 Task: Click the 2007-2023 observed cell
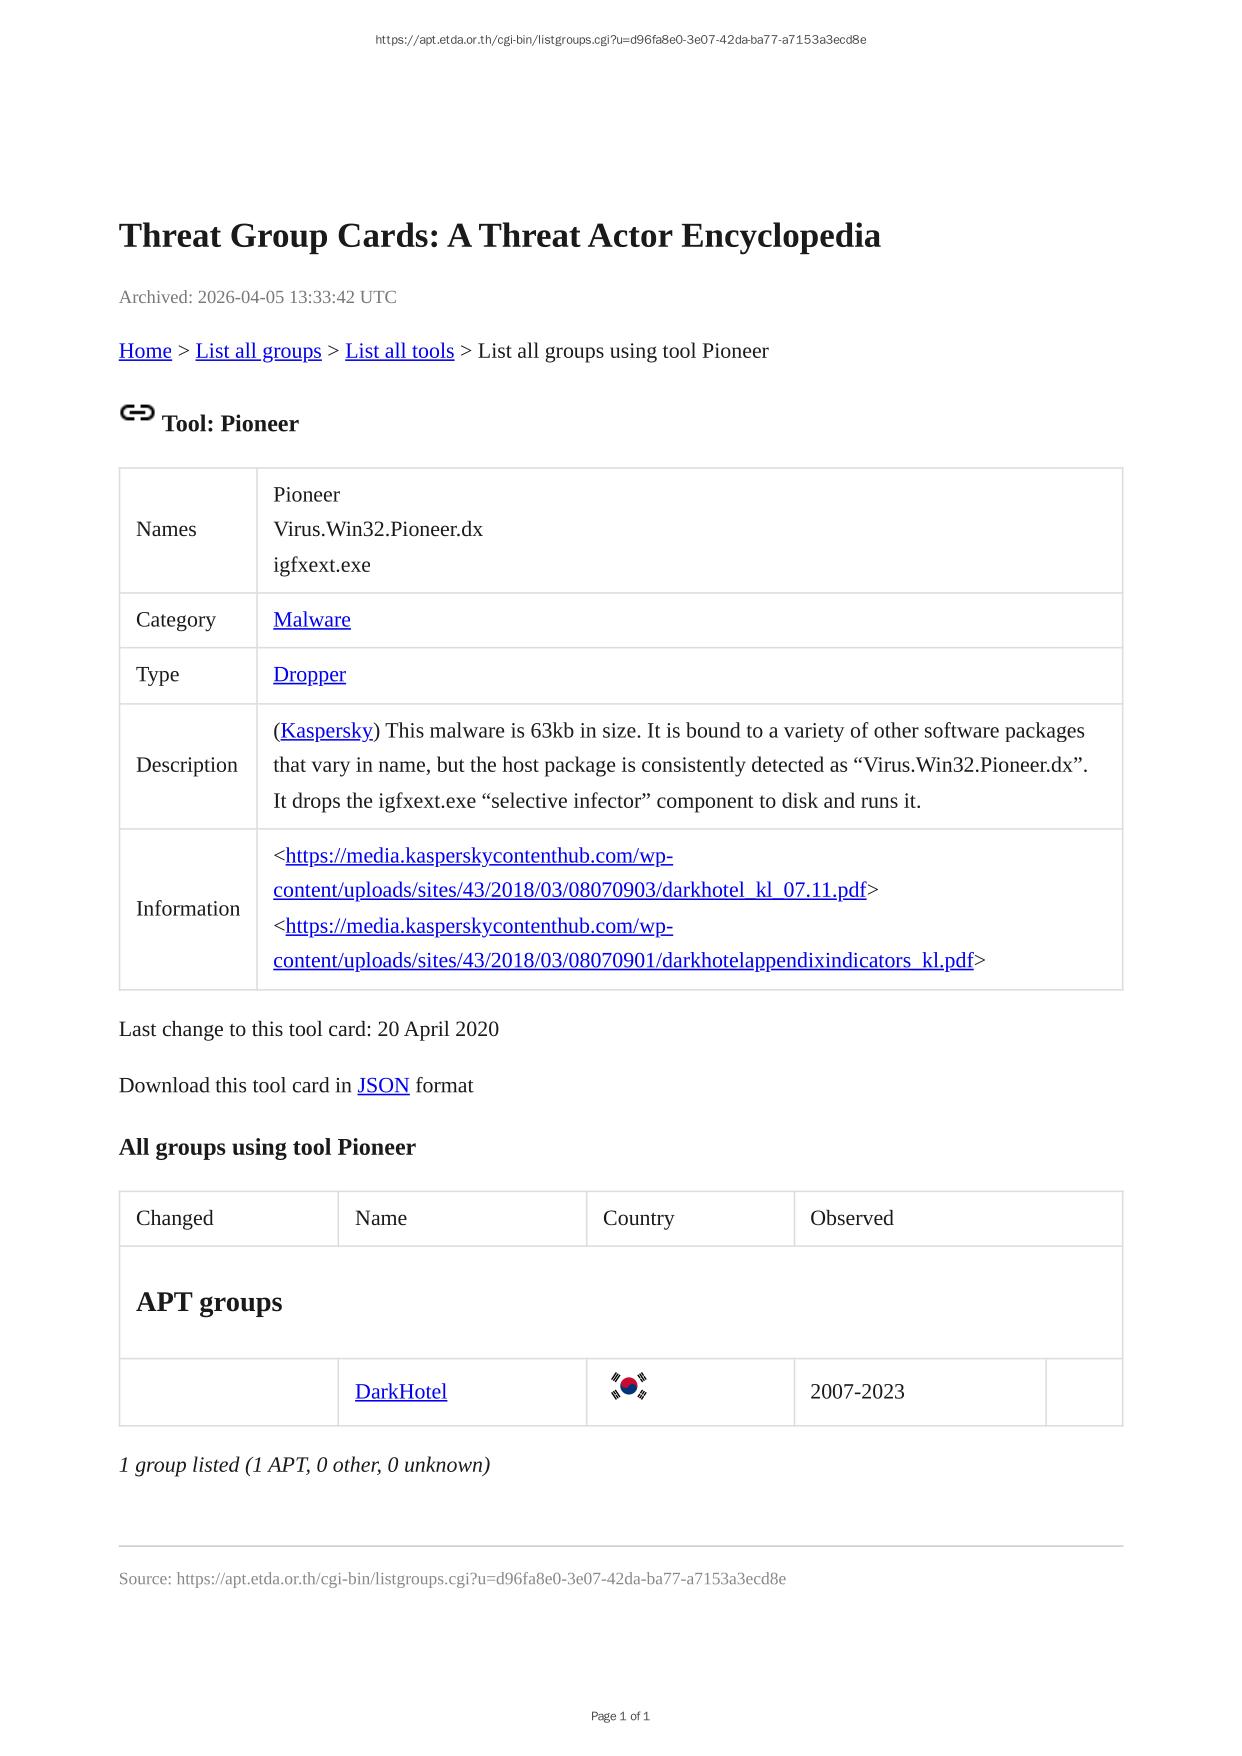[x=857, y=1392]
